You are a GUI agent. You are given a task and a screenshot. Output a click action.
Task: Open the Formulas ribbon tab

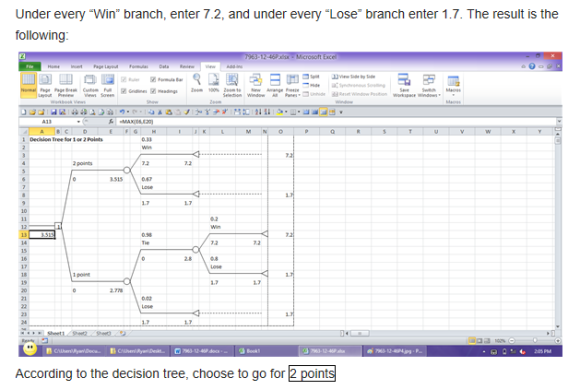tap(139, 67)
